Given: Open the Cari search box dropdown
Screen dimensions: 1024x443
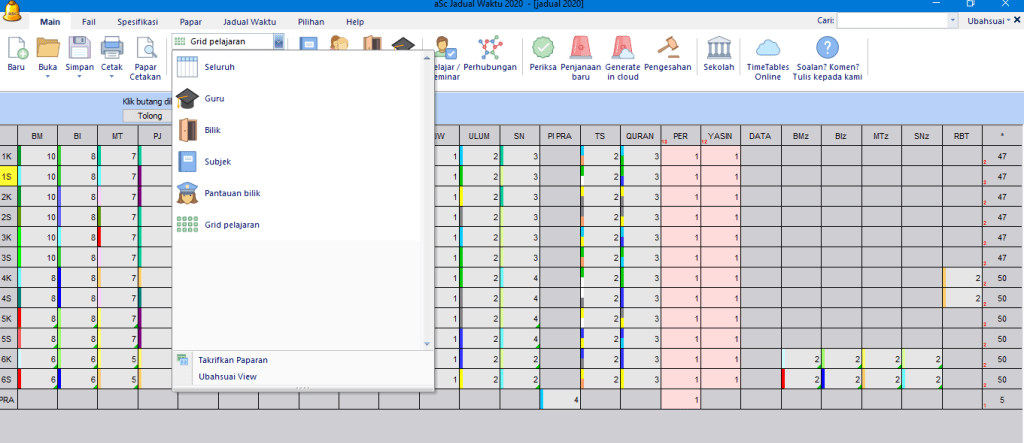Looking at the screenshot, I should click(952, 21).
